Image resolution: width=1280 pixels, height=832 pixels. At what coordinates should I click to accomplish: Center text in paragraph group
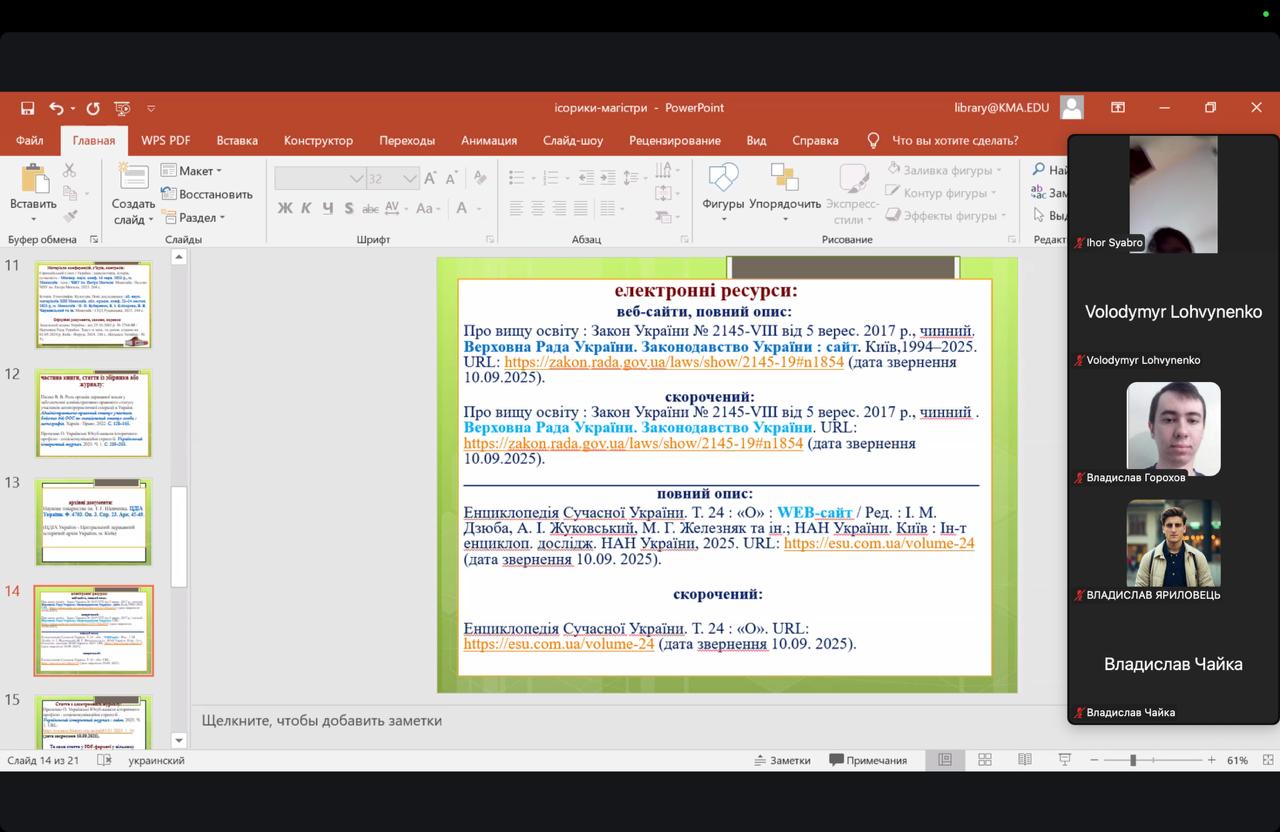pyautogui.click(x=538, y=208)
